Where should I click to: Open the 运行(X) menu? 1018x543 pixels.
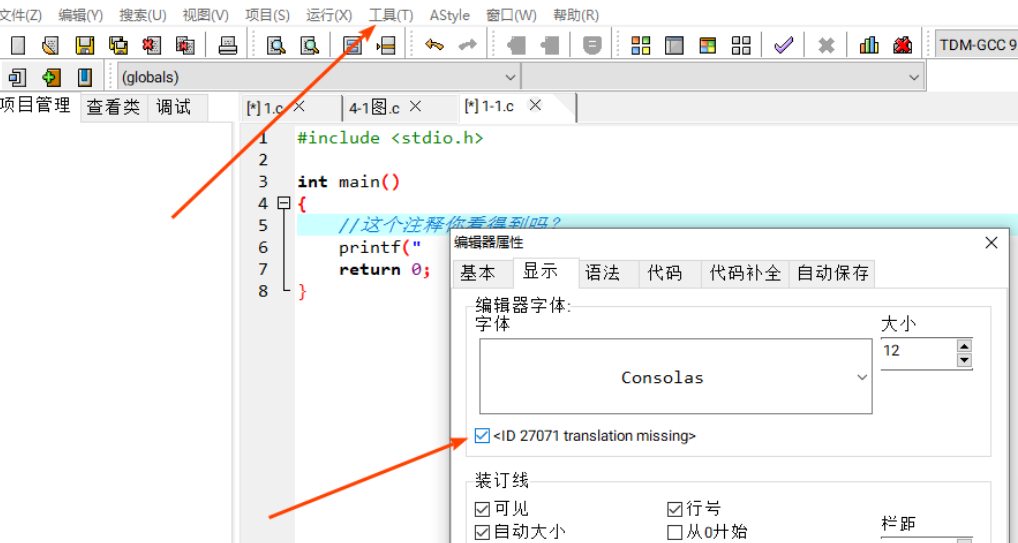(x=329, y=15)
